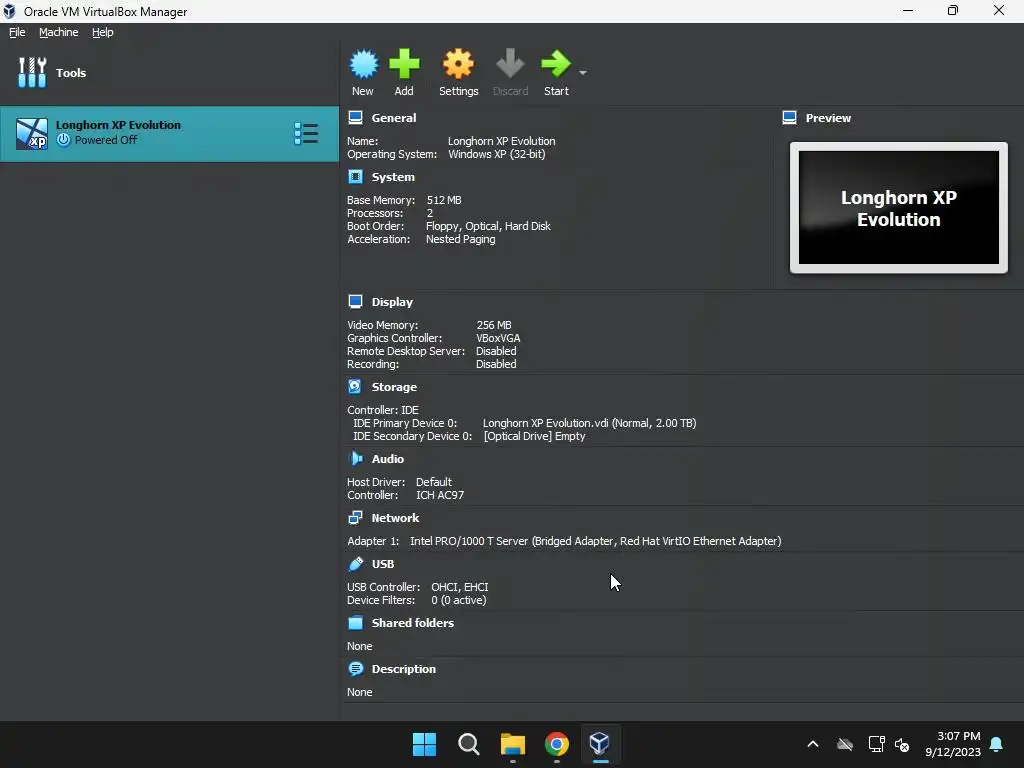The height and width of the screenshot is (768, 1024).
Task: Open File Explorer from taskbar
Action: point(513,744)
